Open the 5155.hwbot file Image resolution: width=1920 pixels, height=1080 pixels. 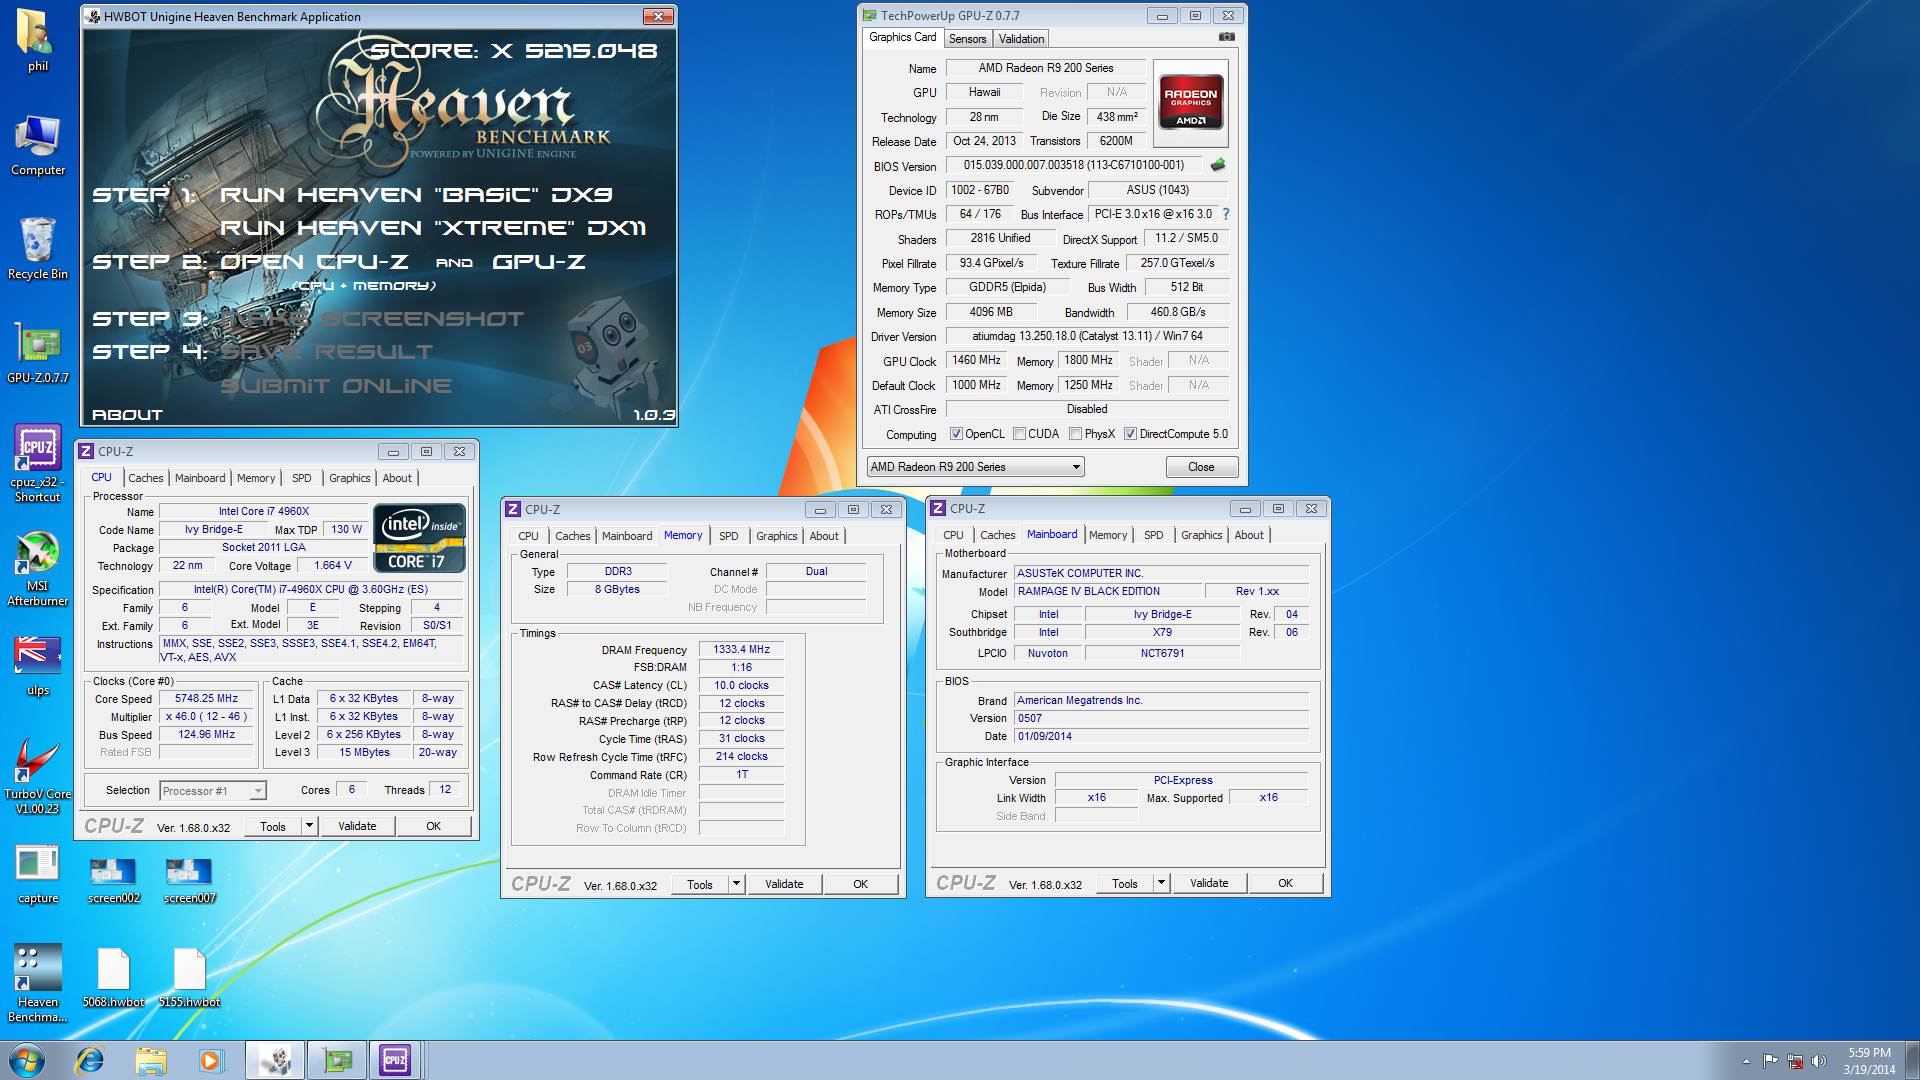pyautogui.click(x=189, y=977)
